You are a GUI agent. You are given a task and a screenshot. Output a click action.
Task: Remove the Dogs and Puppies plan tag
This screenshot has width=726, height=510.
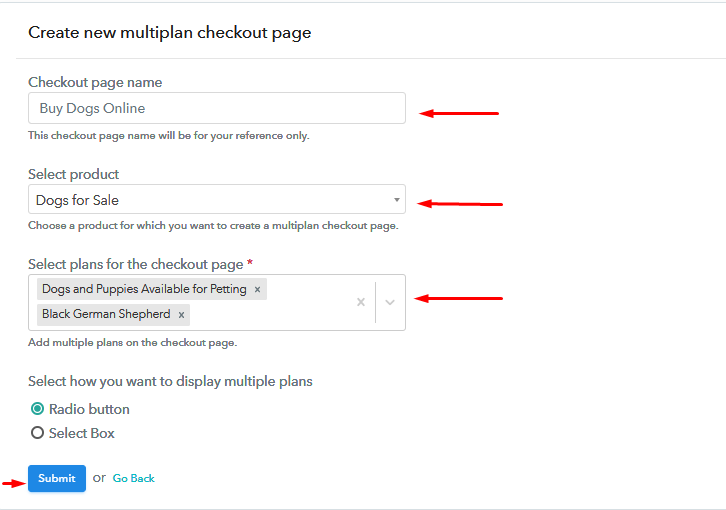pyautogui.click(x=257, y=290)
